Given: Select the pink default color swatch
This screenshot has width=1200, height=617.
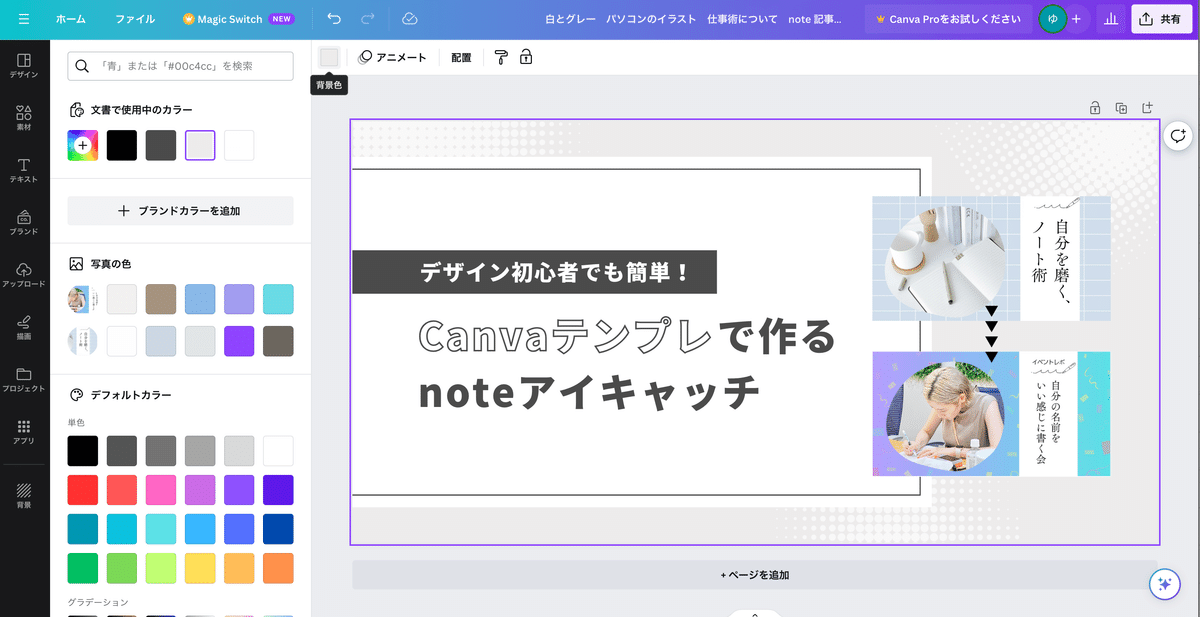Looking at the screenshot, I should tap(161, 490).
